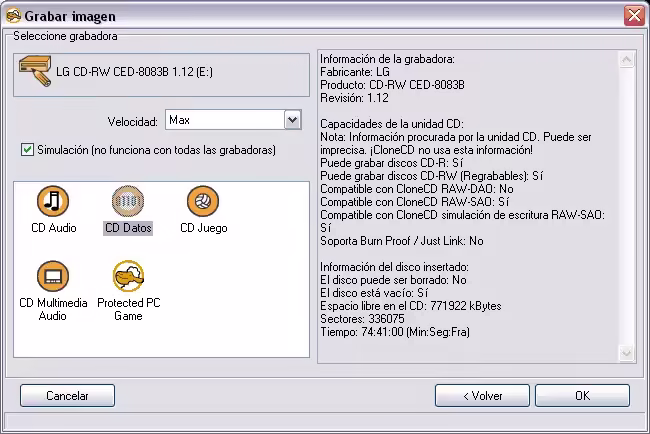Image resolution: width=650 pixels, height=434 pixels.
Task: Click the CloneCD sheep icon in title bar
Action: pos(14,16)
